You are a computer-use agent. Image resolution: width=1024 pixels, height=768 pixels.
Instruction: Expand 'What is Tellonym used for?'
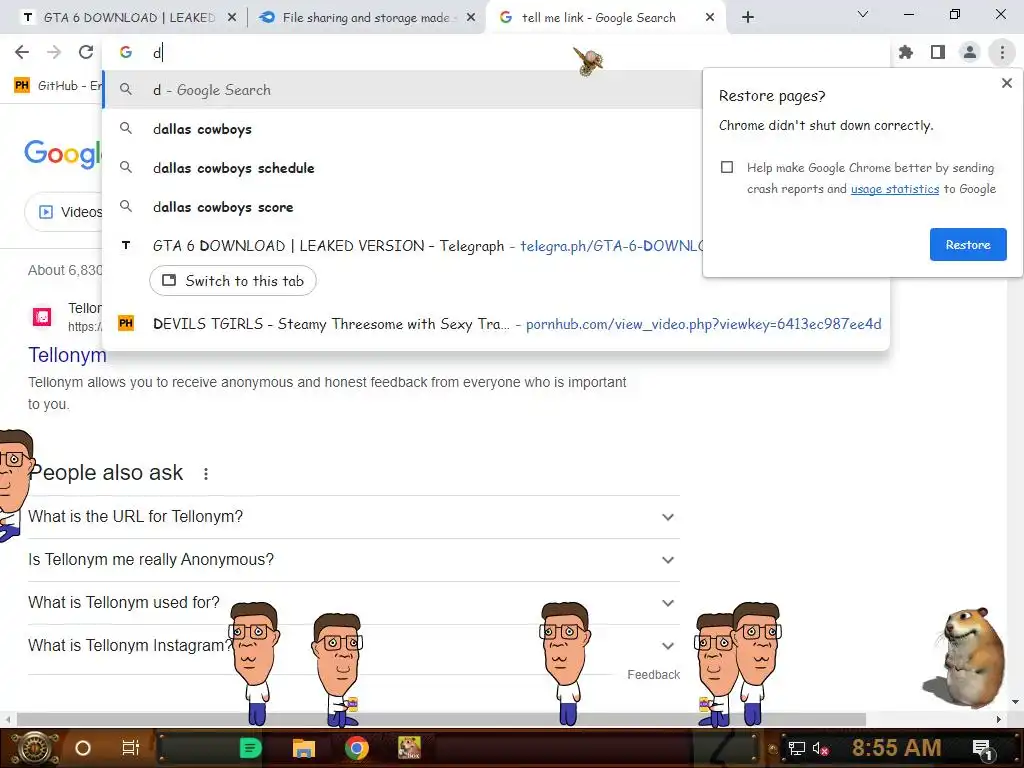(353, 603)
